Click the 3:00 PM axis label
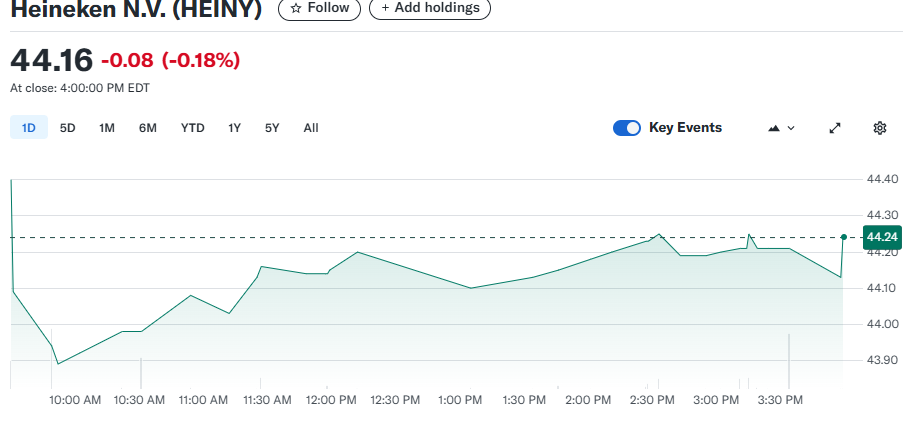913x423 pixels. [x=716, y=400]
